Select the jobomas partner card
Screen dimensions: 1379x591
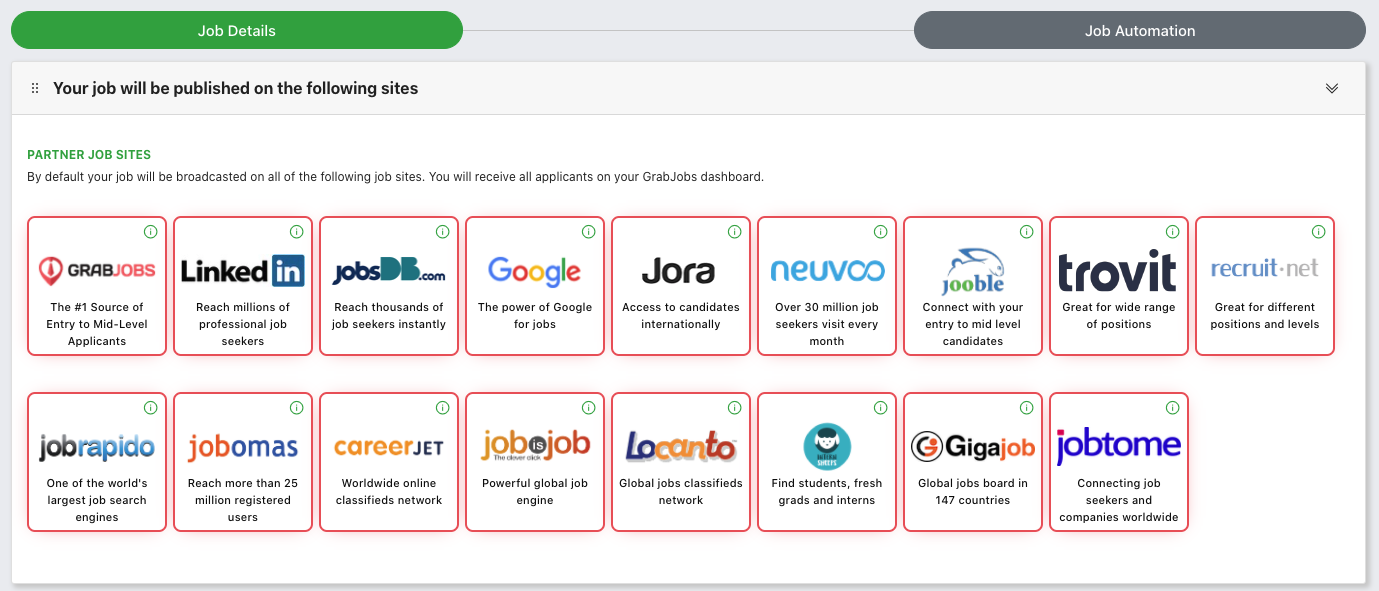(242, 462)
